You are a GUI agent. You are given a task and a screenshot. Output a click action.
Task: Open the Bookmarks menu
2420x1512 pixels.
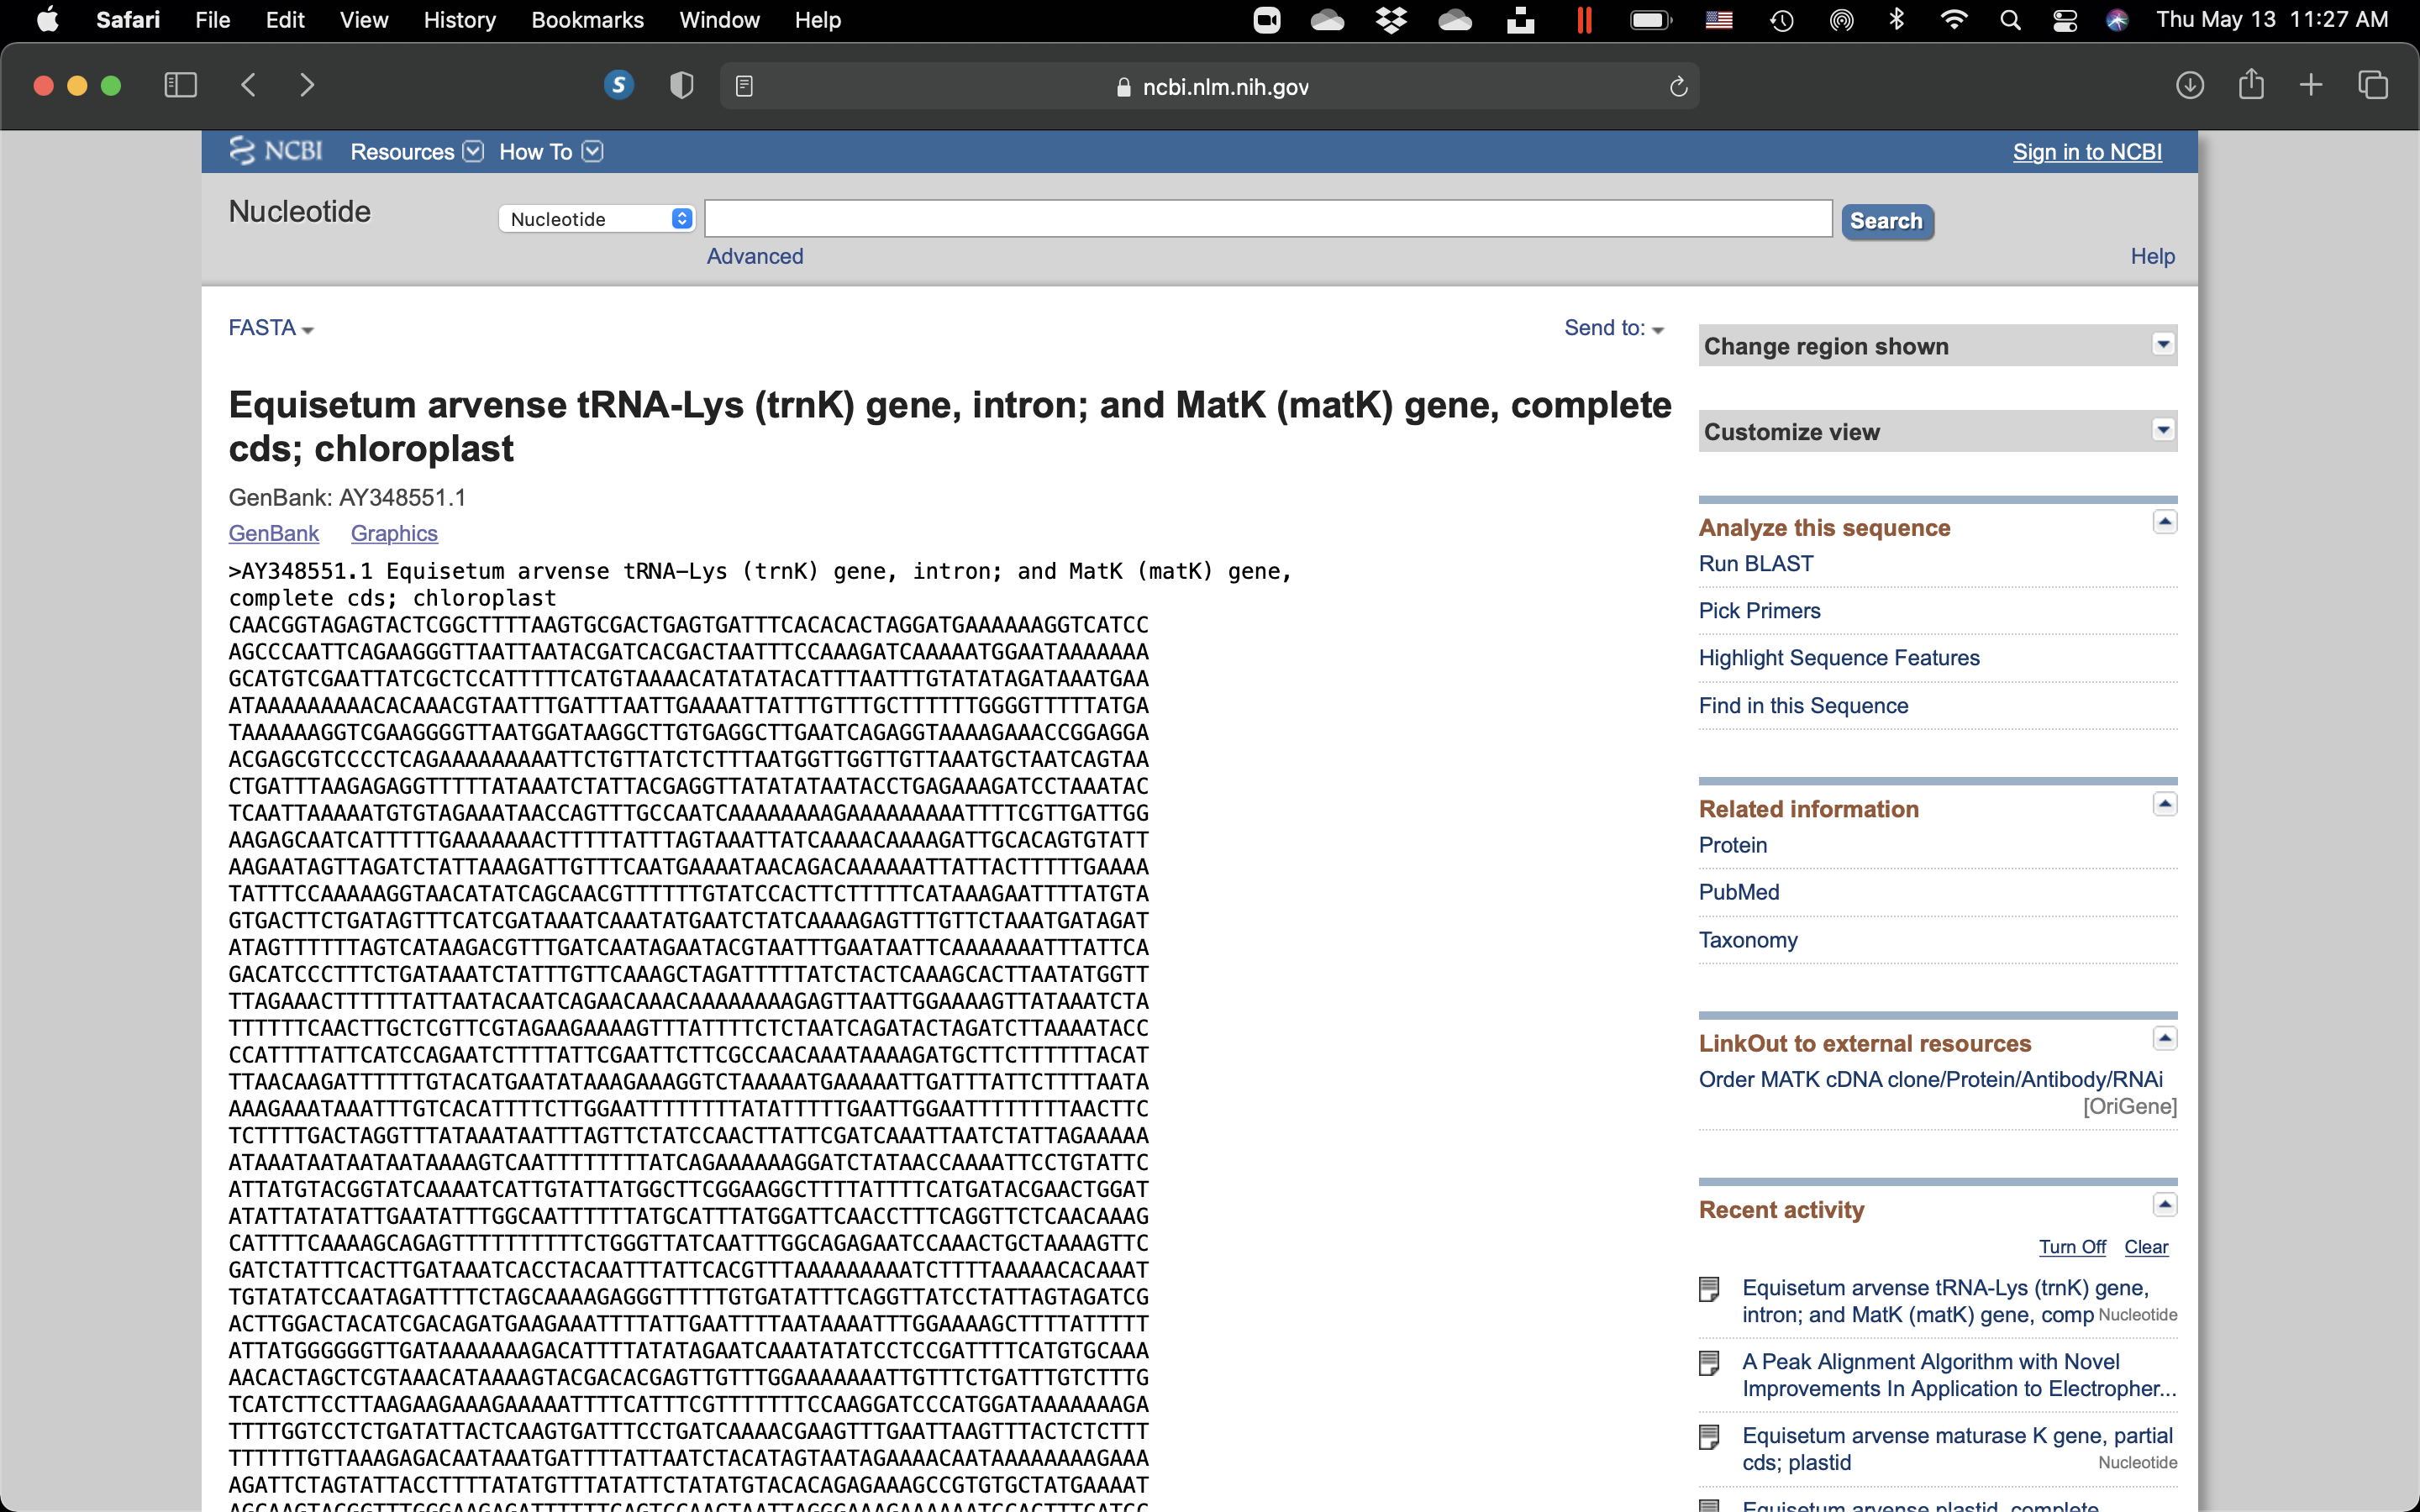click(587, 20)
